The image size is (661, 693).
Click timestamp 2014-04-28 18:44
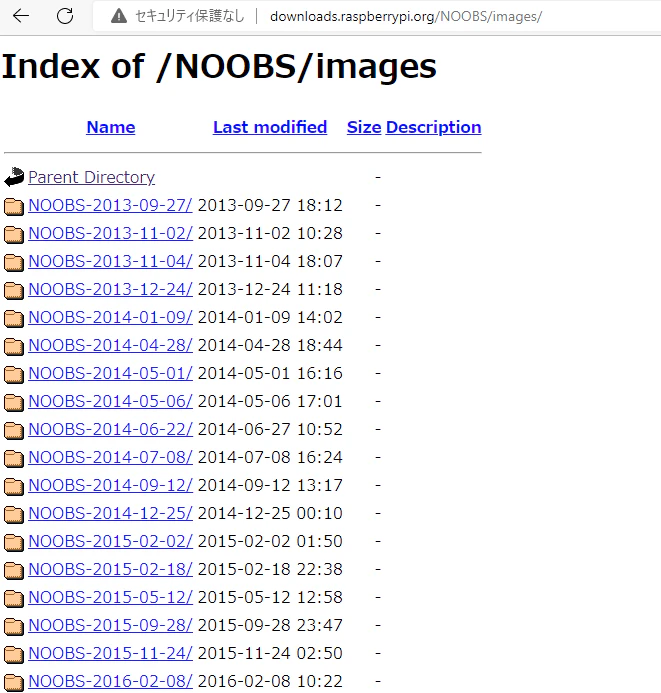(x=270, y=345)
